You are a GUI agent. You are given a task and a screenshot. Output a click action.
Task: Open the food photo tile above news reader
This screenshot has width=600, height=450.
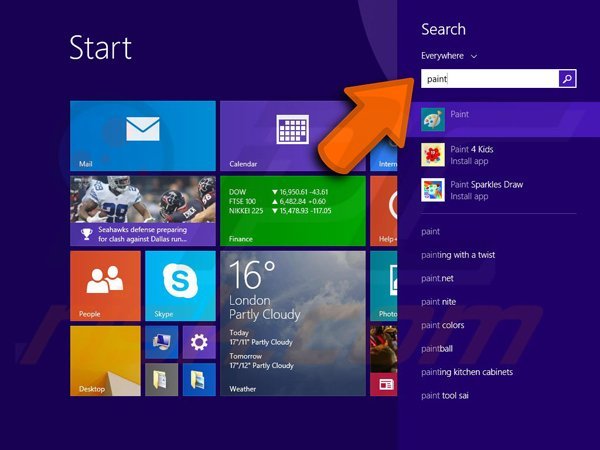pyautogui.click(x=384, y=349)
